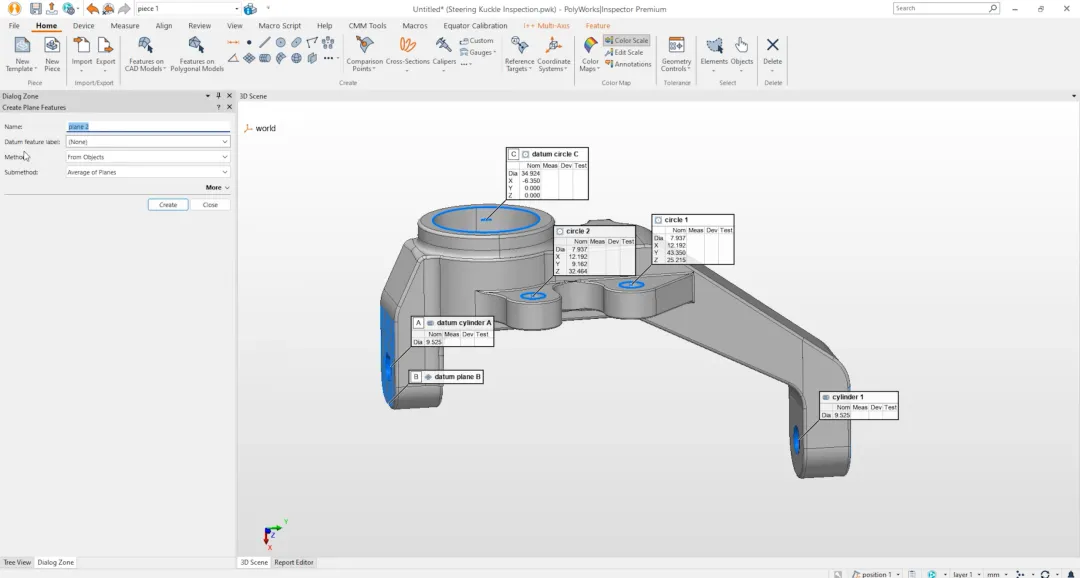This screenshot has width=1080, height=578.
Task: Click the Reference Targets icon
Action: pos(519,47)
